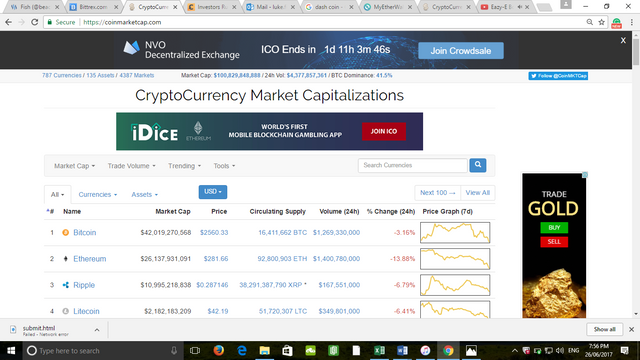The height and width of the screenshot is (360, 640).
Task: Switch to the Mail - luke tab
Action: [x=271, y=7]
